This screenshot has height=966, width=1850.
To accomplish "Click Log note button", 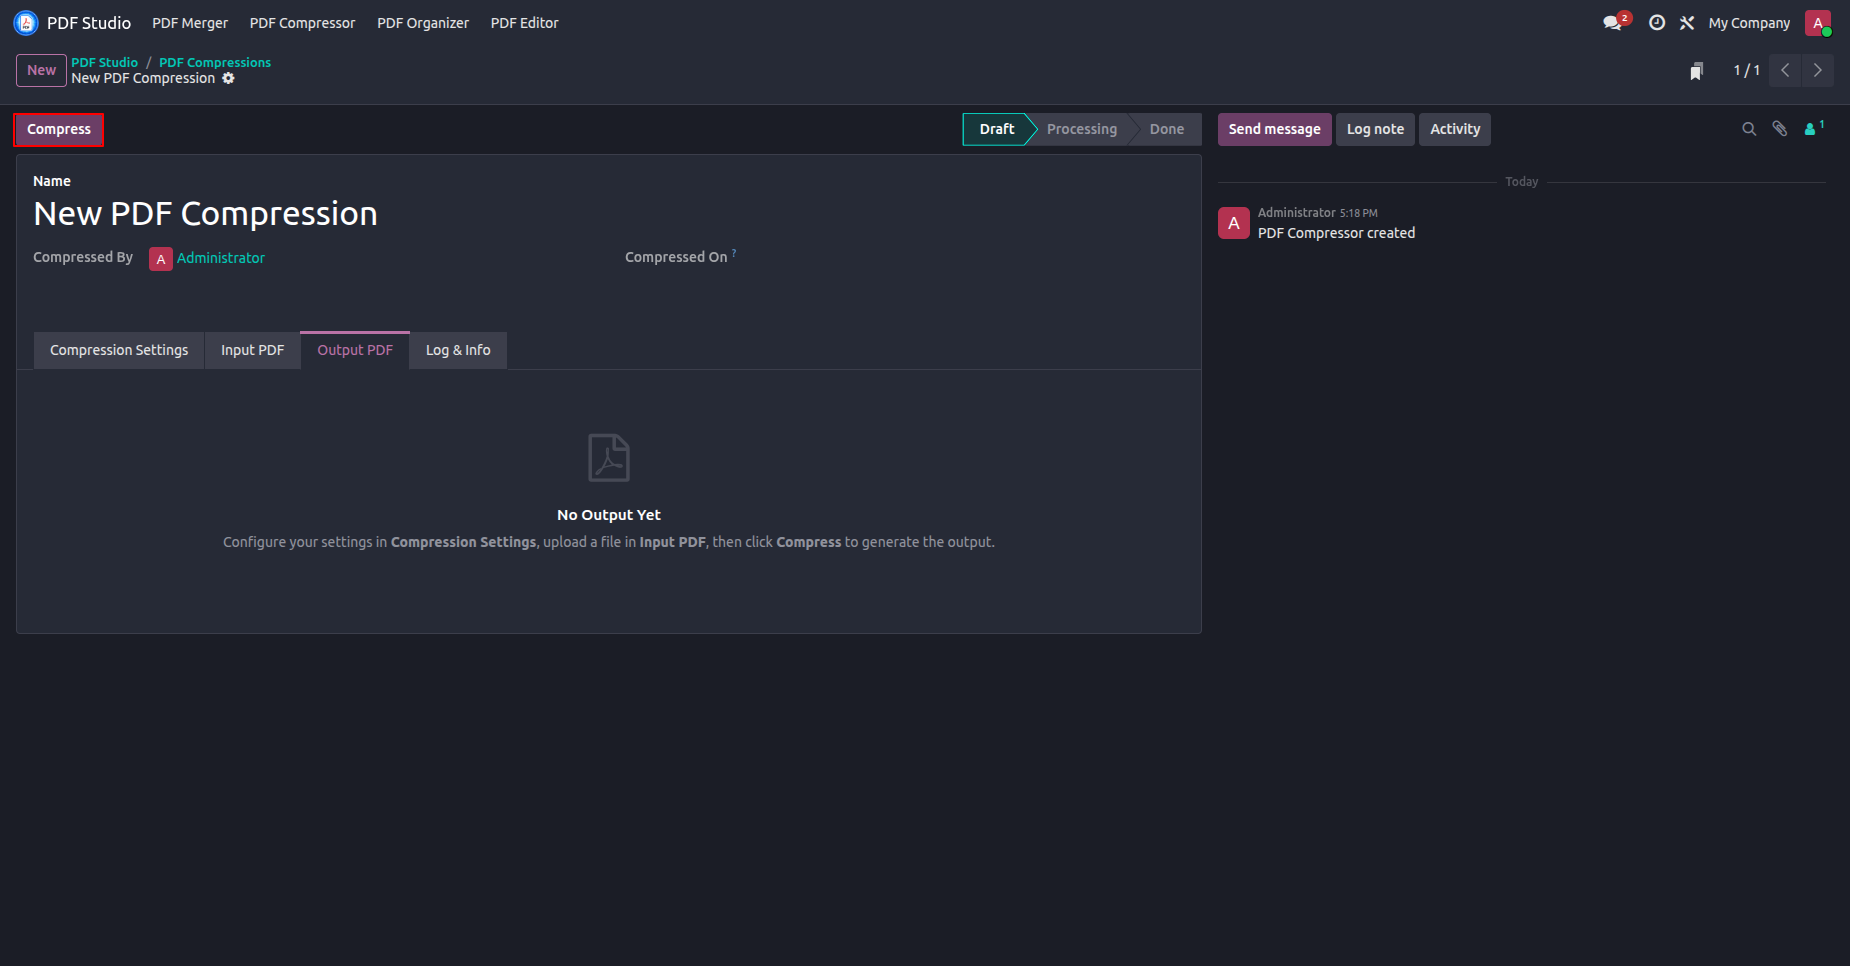I will (1375, 129).
